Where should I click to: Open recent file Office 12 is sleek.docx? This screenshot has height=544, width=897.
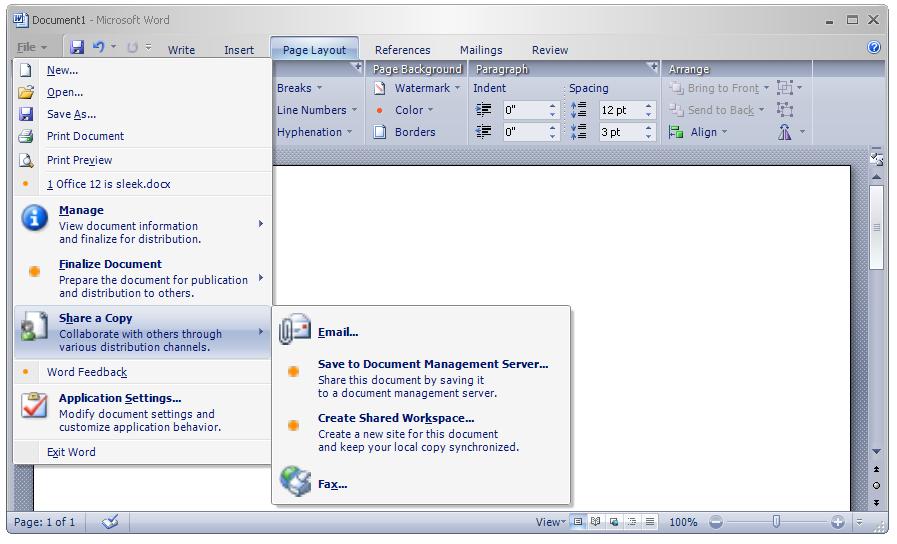(142, 184)
